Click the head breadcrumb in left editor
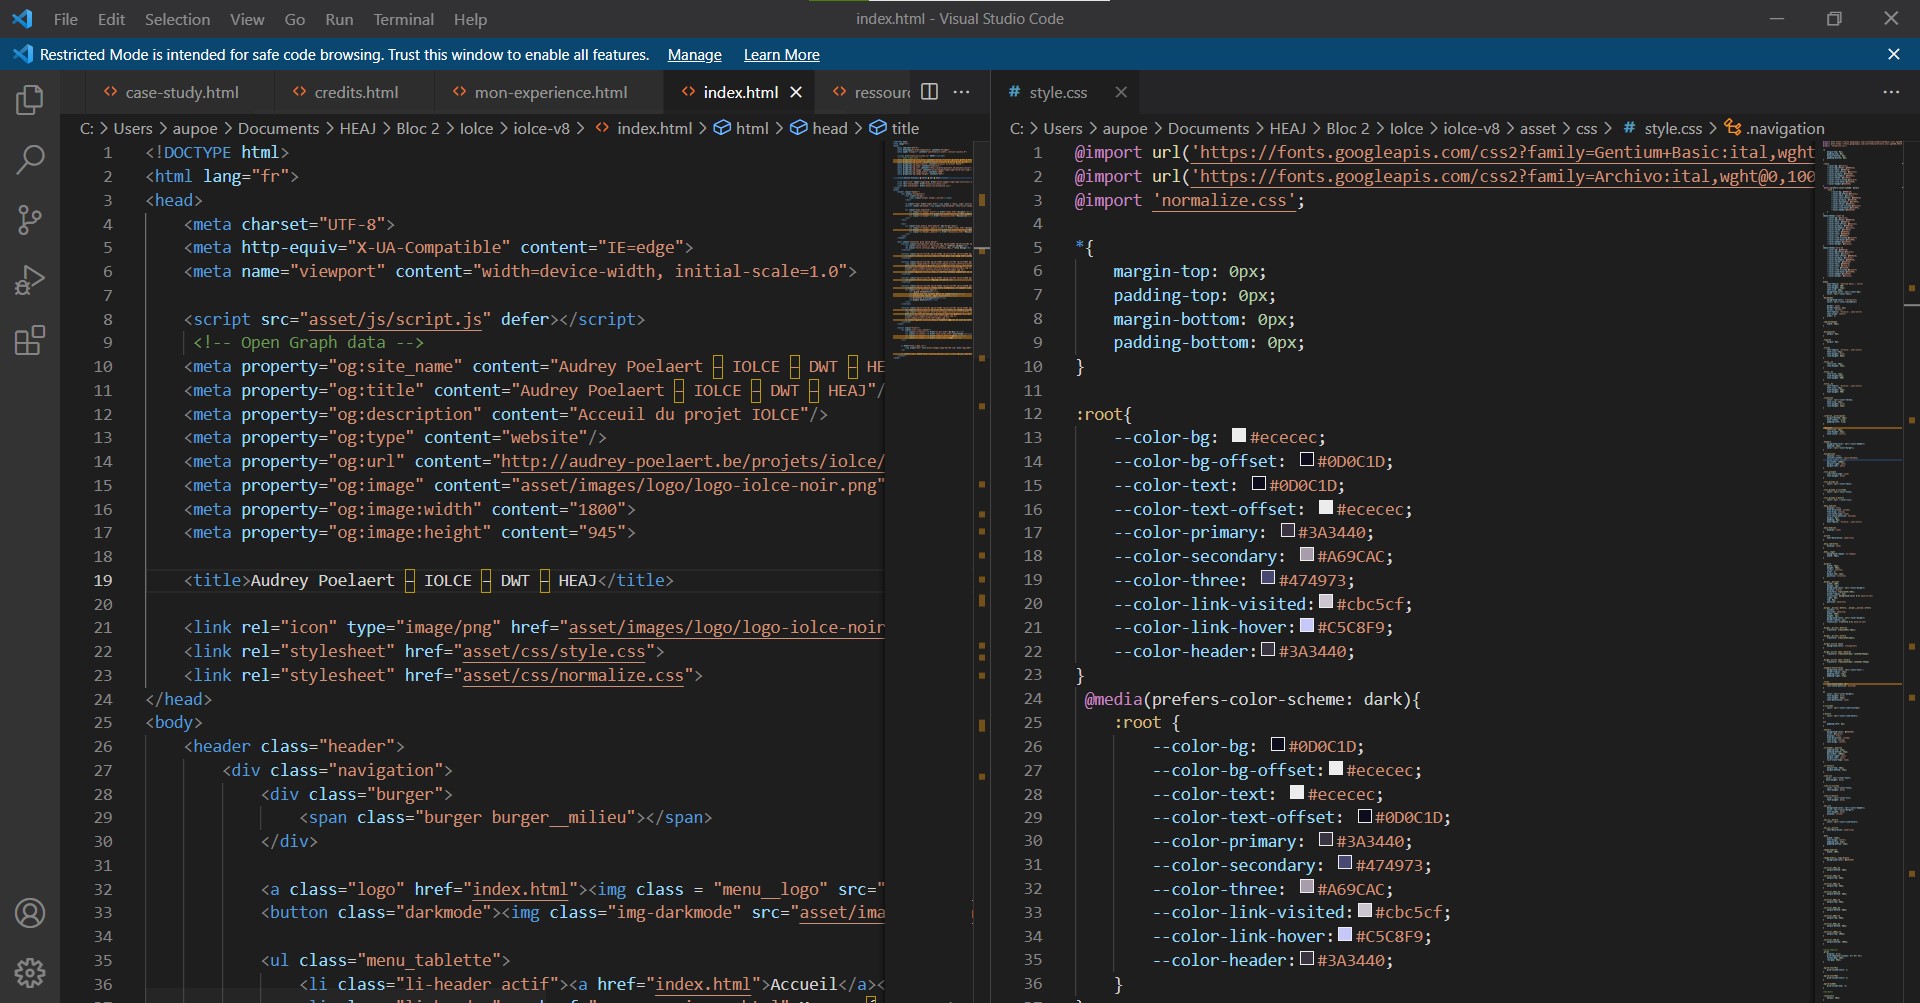 click(x=829, y=128)
